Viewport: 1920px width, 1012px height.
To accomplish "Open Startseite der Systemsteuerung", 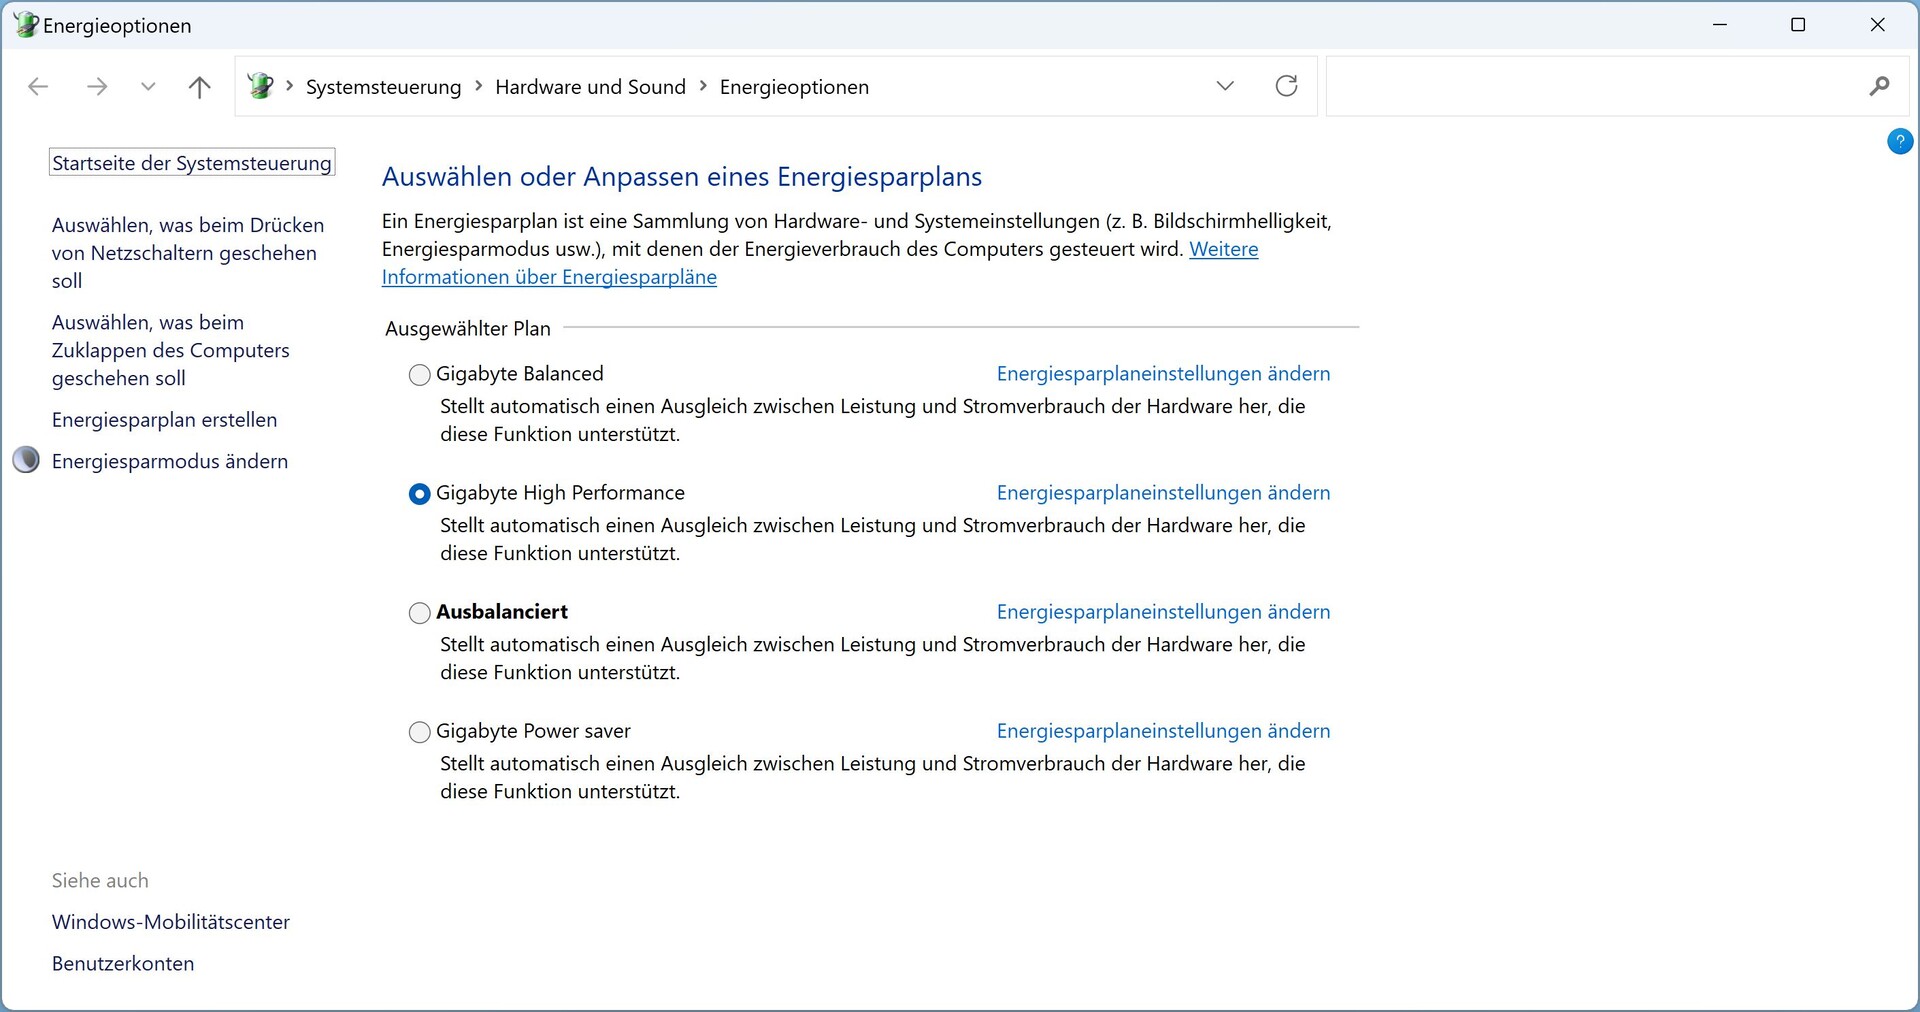I will pyautogui.click(x=192, y=163).
